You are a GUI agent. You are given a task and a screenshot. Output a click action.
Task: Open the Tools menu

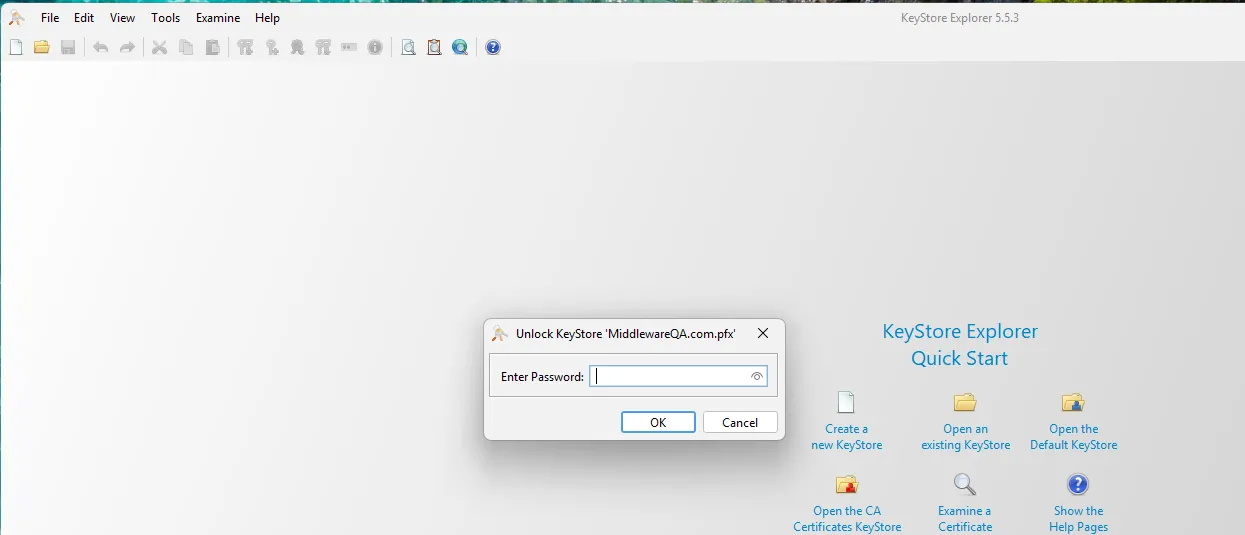click(166, 18)
